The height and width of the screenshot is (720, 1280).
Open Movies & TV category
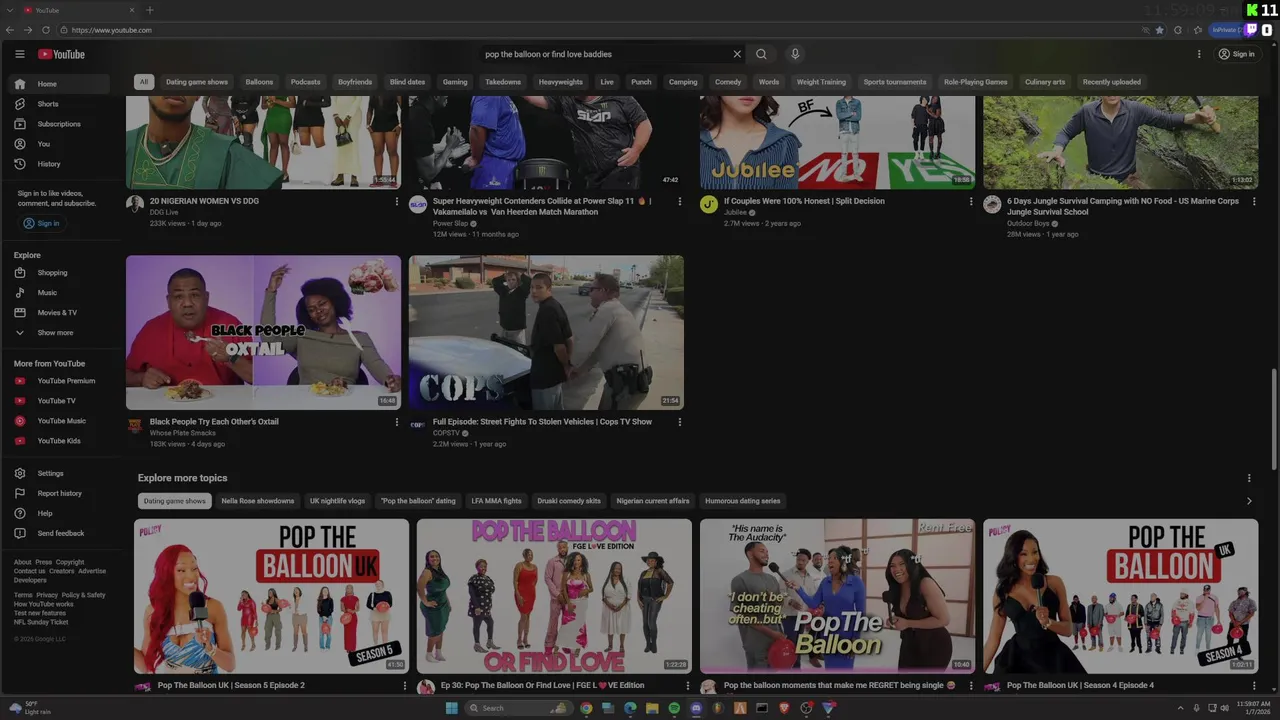[x=61, y=313]
